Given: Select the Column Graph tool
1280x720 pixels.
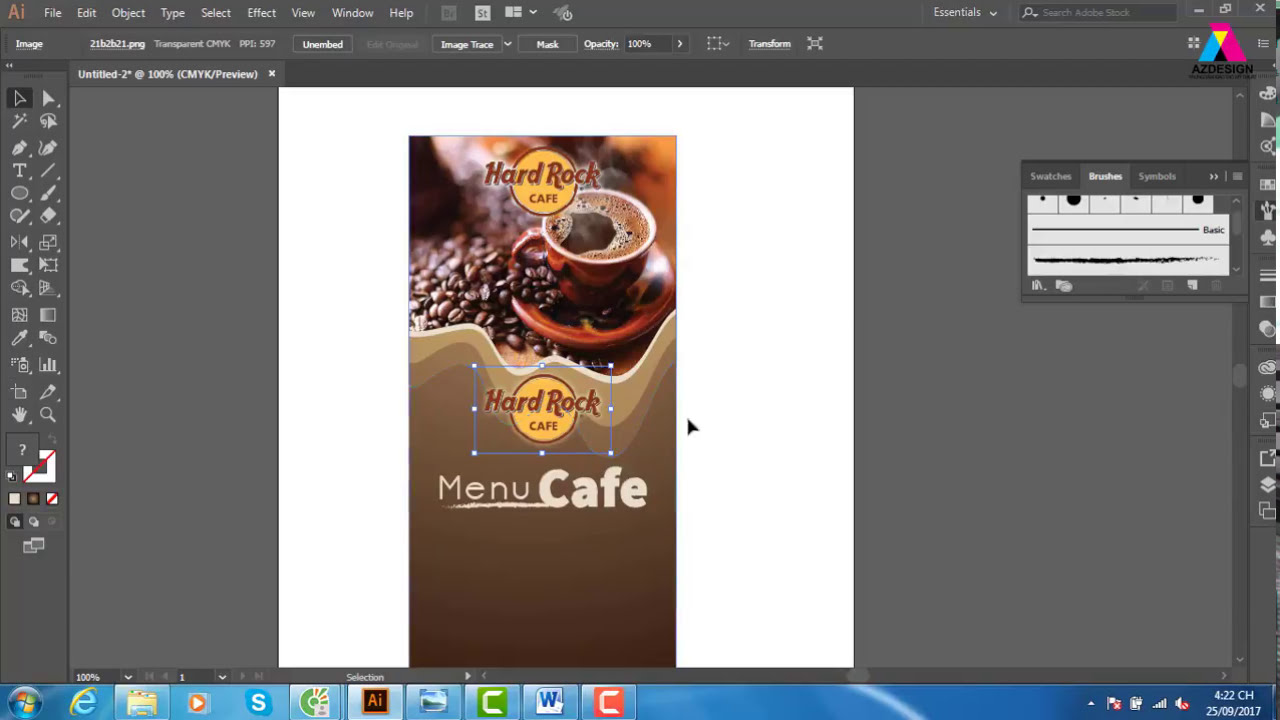Looking at the screenshot, I should (x=49, y=366).
